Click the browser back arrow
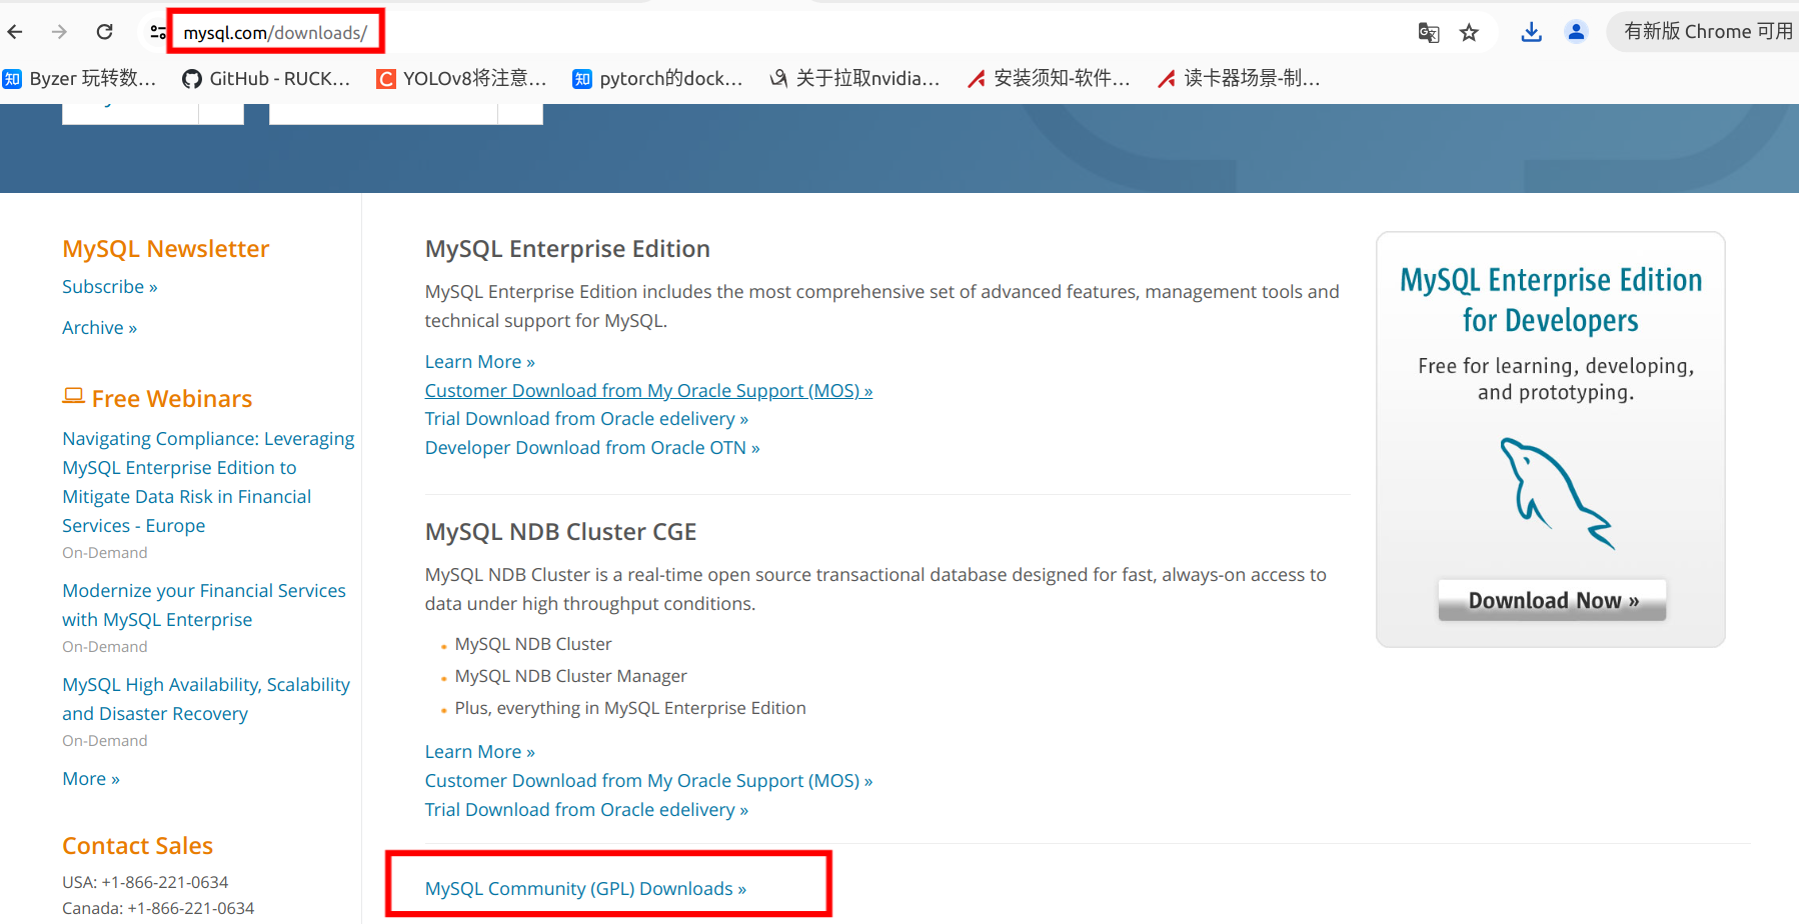 point(15,32)
